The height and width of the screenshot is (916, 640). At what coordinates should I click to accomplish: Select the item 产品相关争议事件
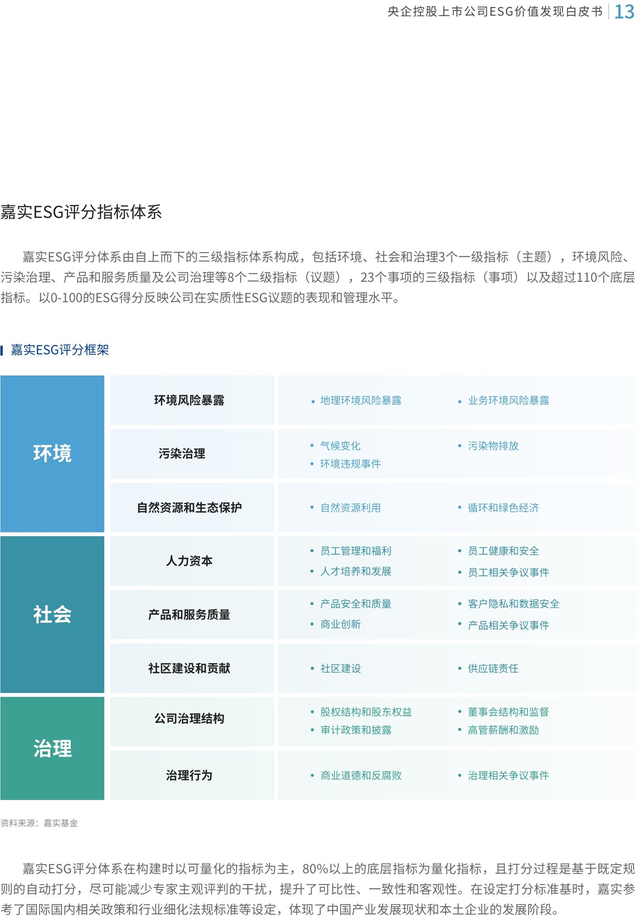point(508,626)
